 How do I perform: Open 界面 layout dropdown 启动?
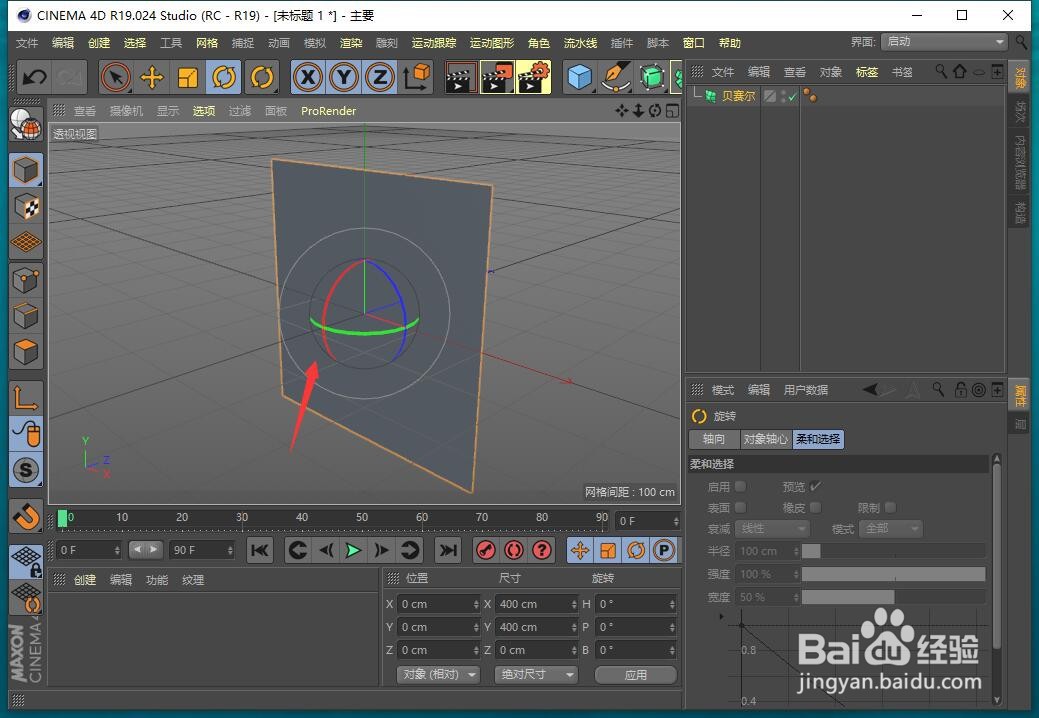(945, 42)
